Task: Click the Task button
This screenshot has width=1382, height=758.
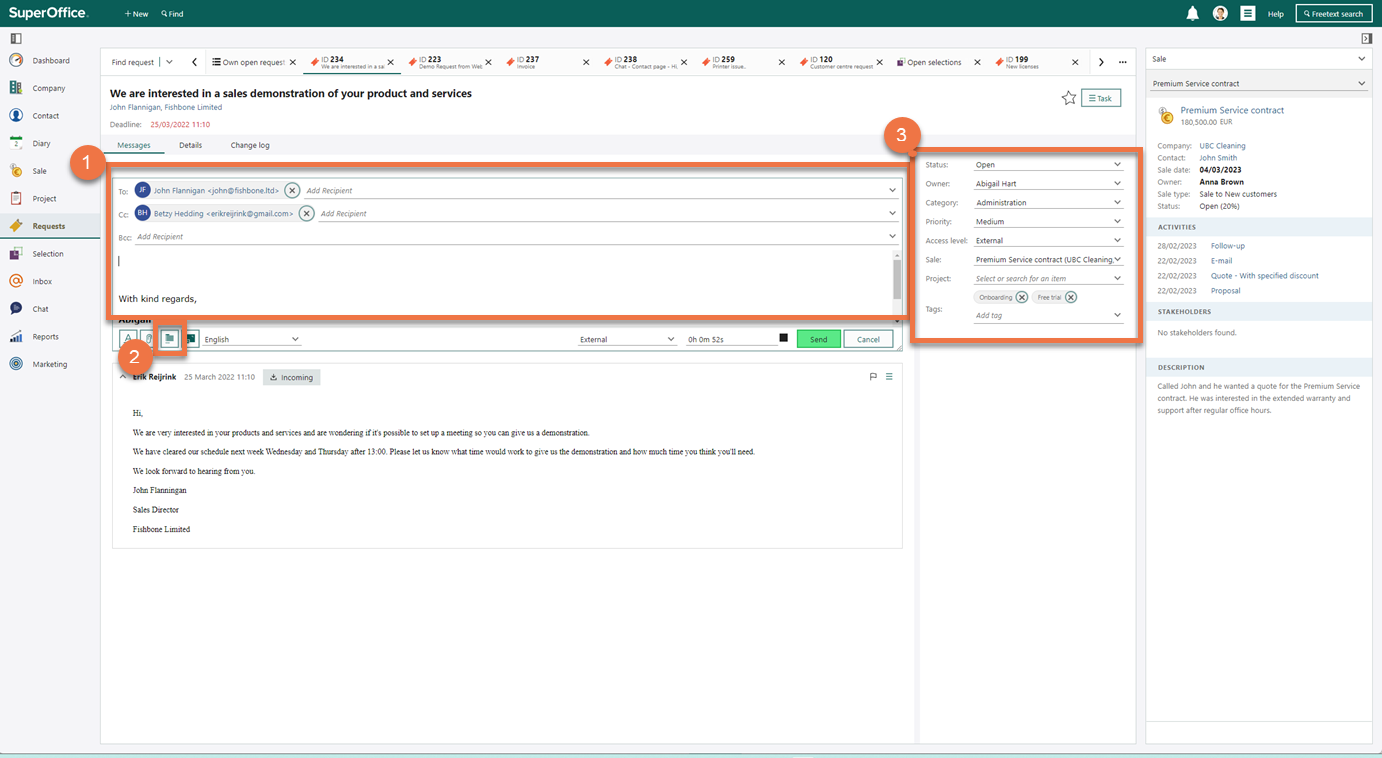Action: point(1101,98)
